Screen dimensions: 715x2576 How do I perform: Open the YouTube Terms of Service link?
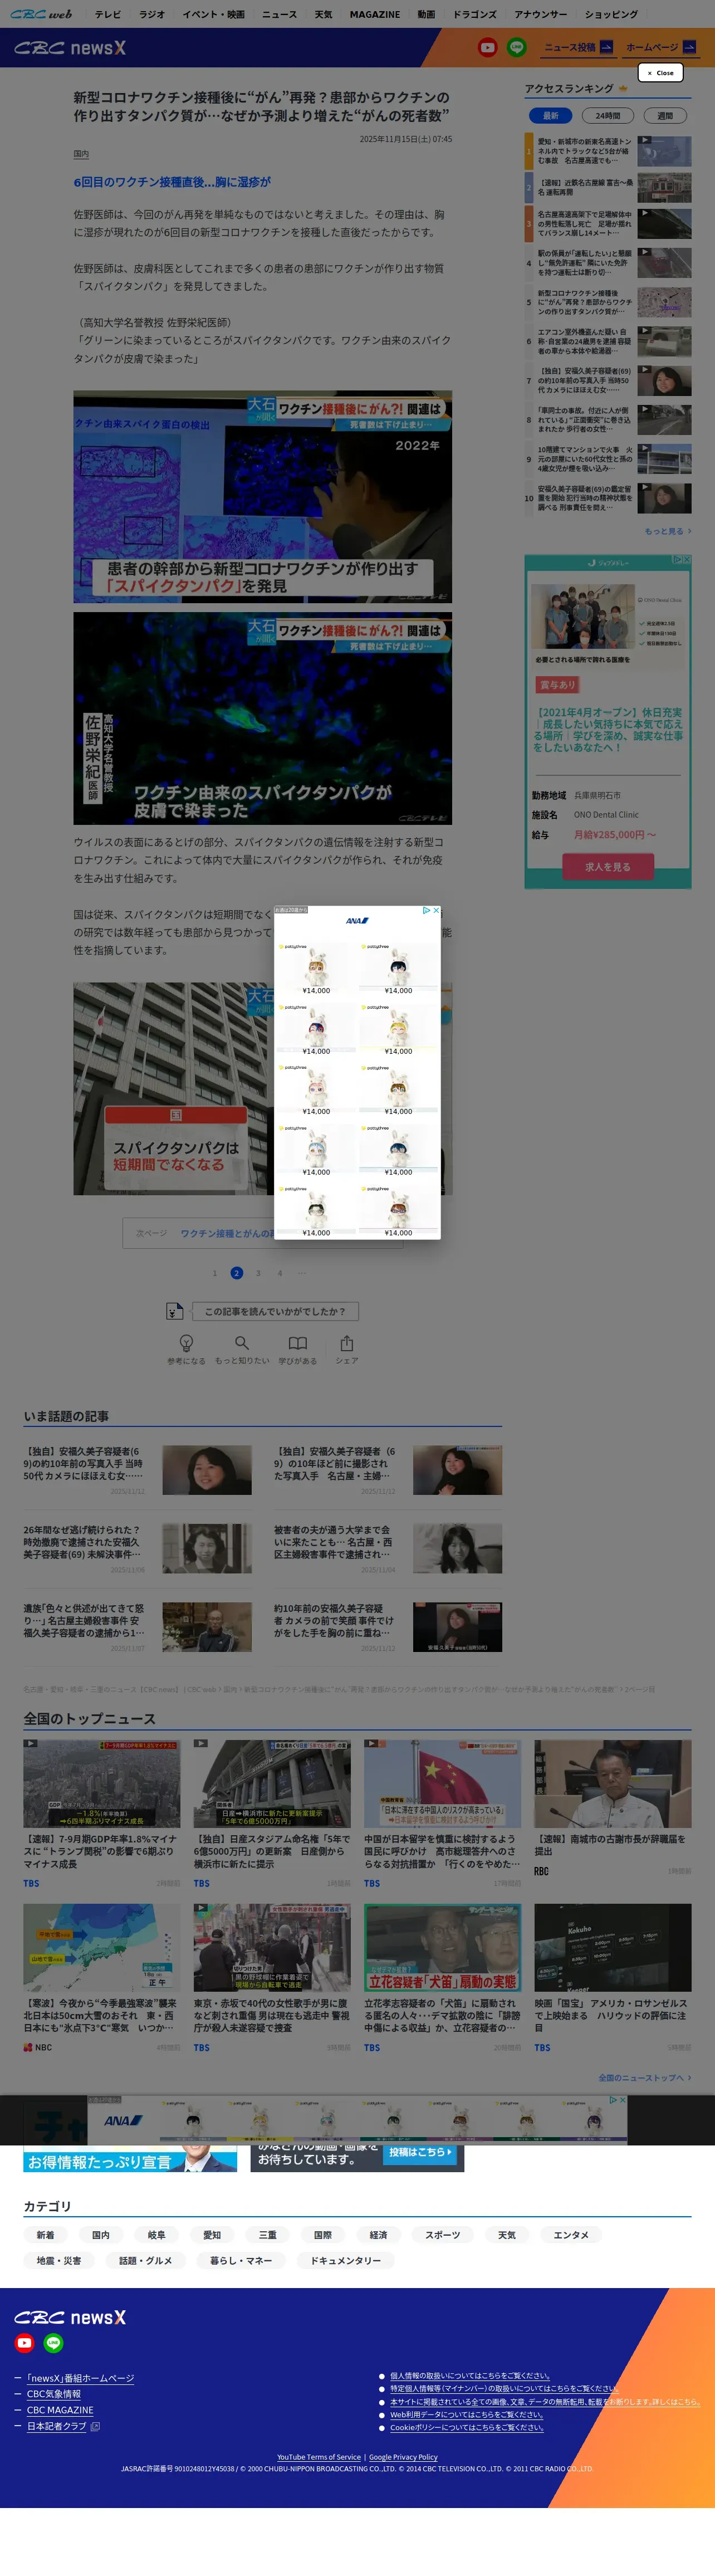pos(319,2457)
